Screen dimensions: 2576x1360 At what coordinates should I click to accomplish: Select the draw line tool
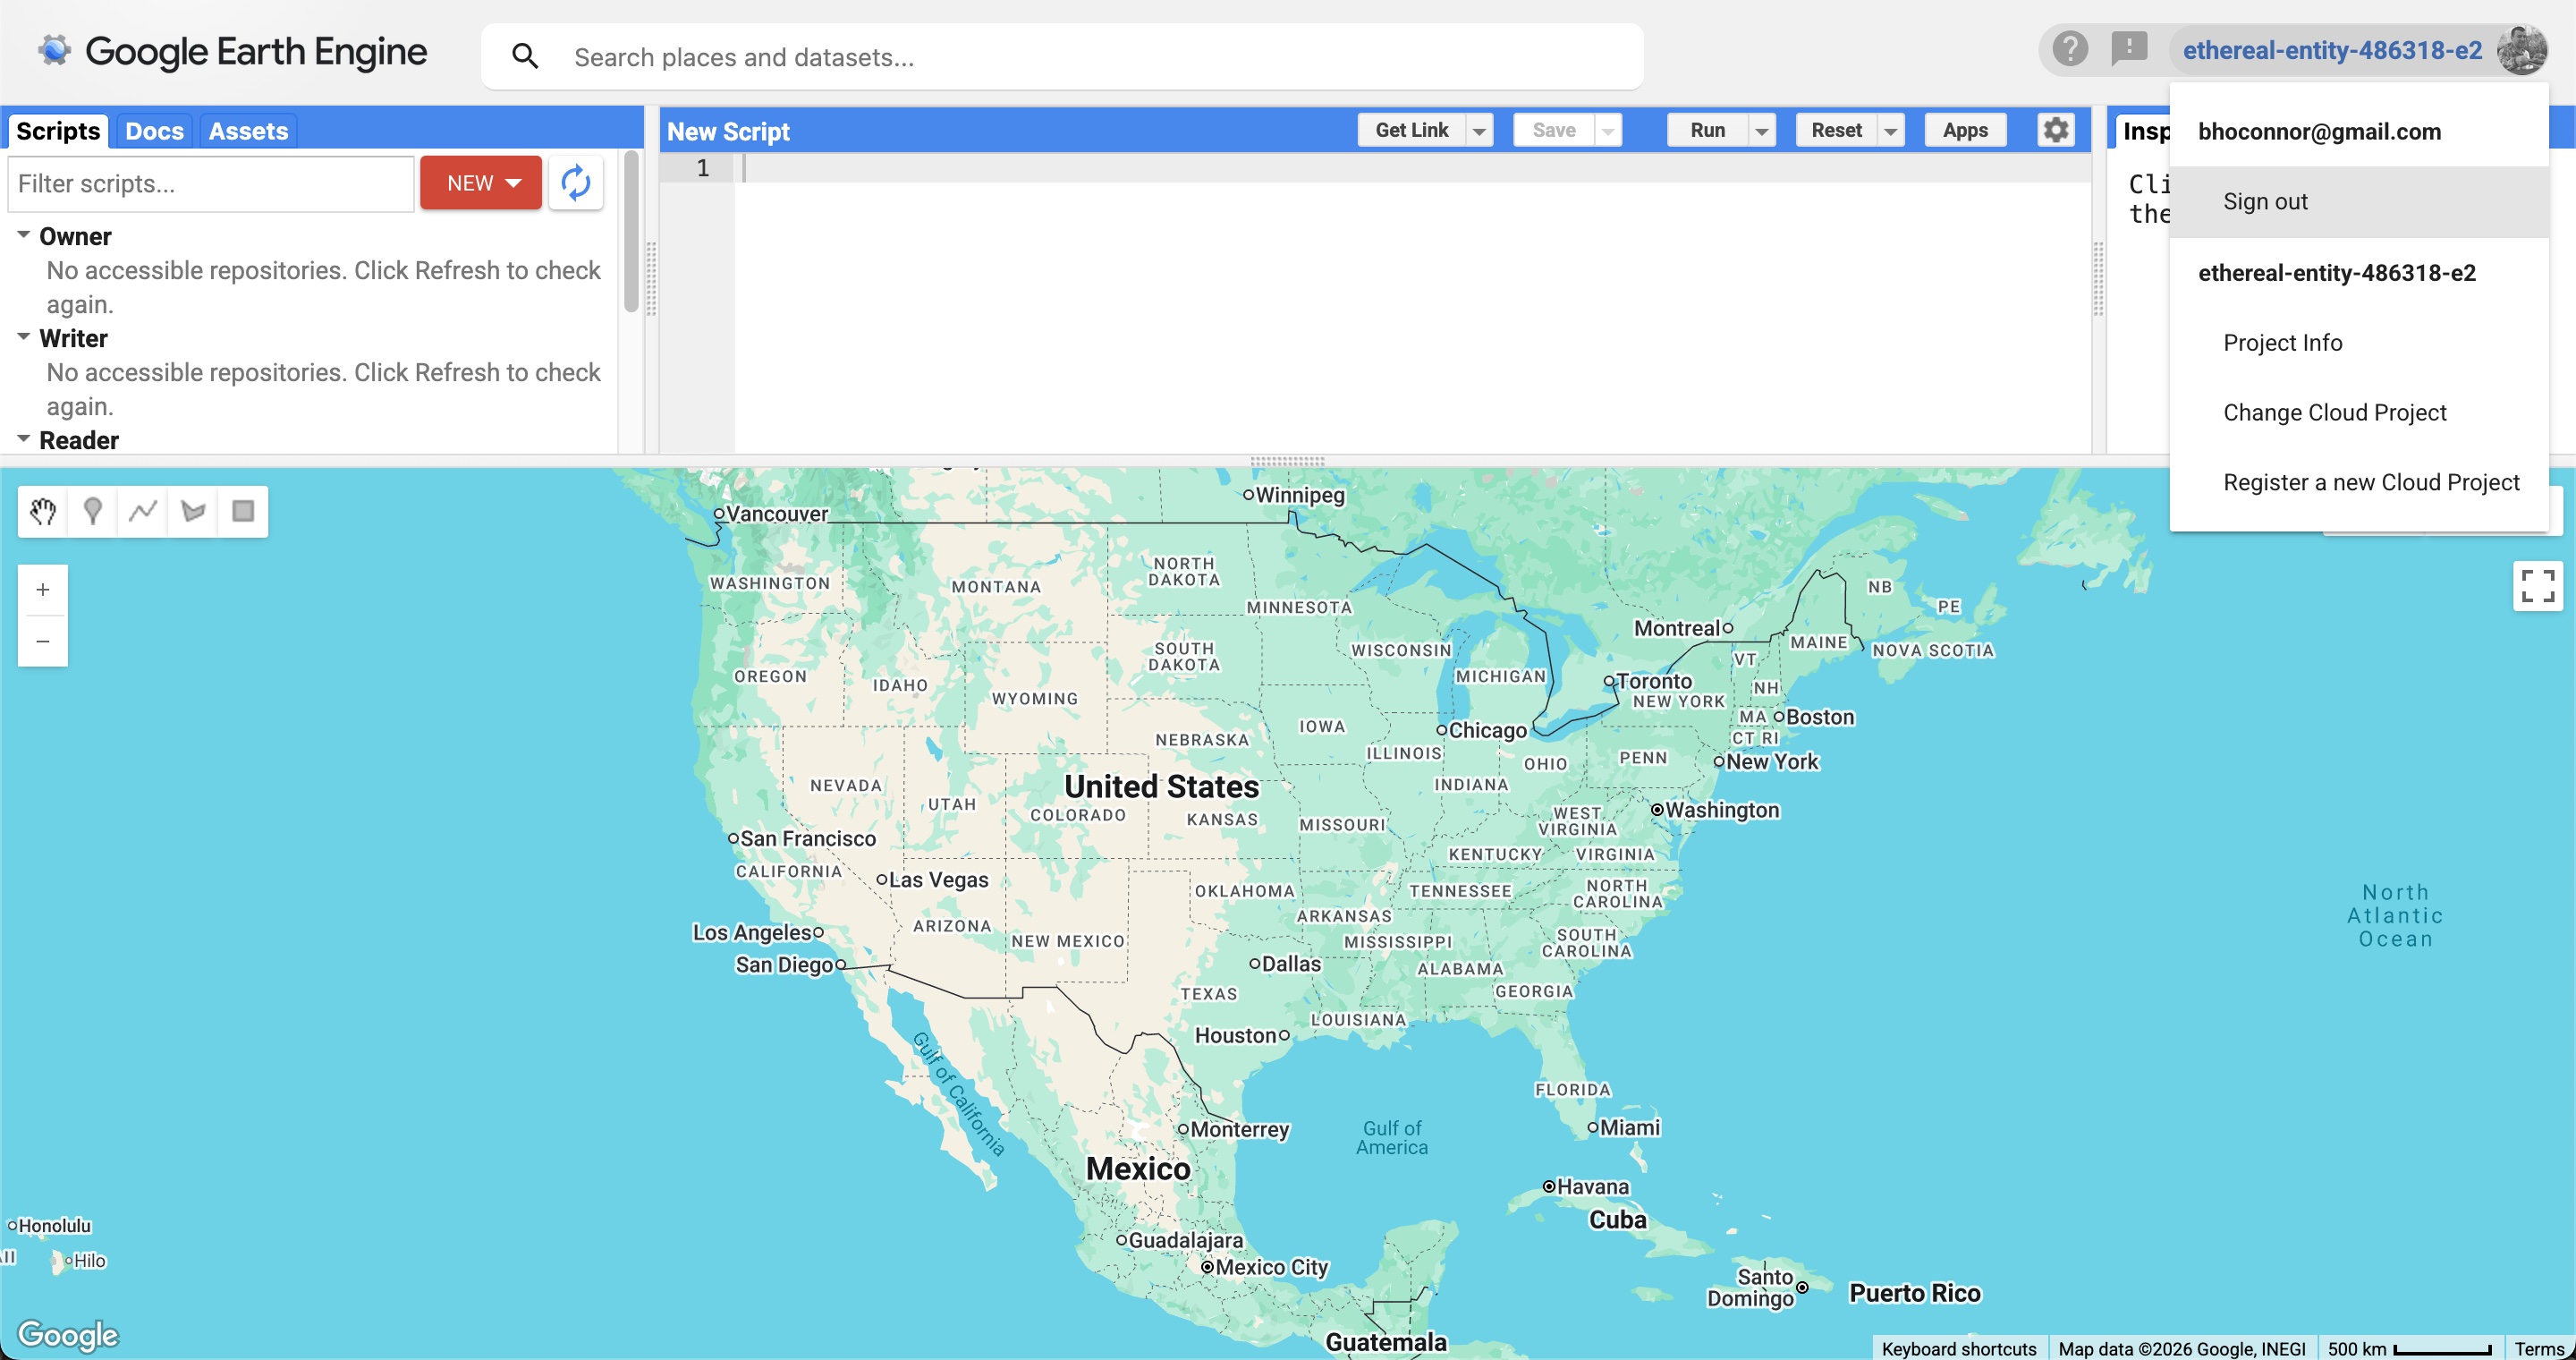(x=143, y=512)
